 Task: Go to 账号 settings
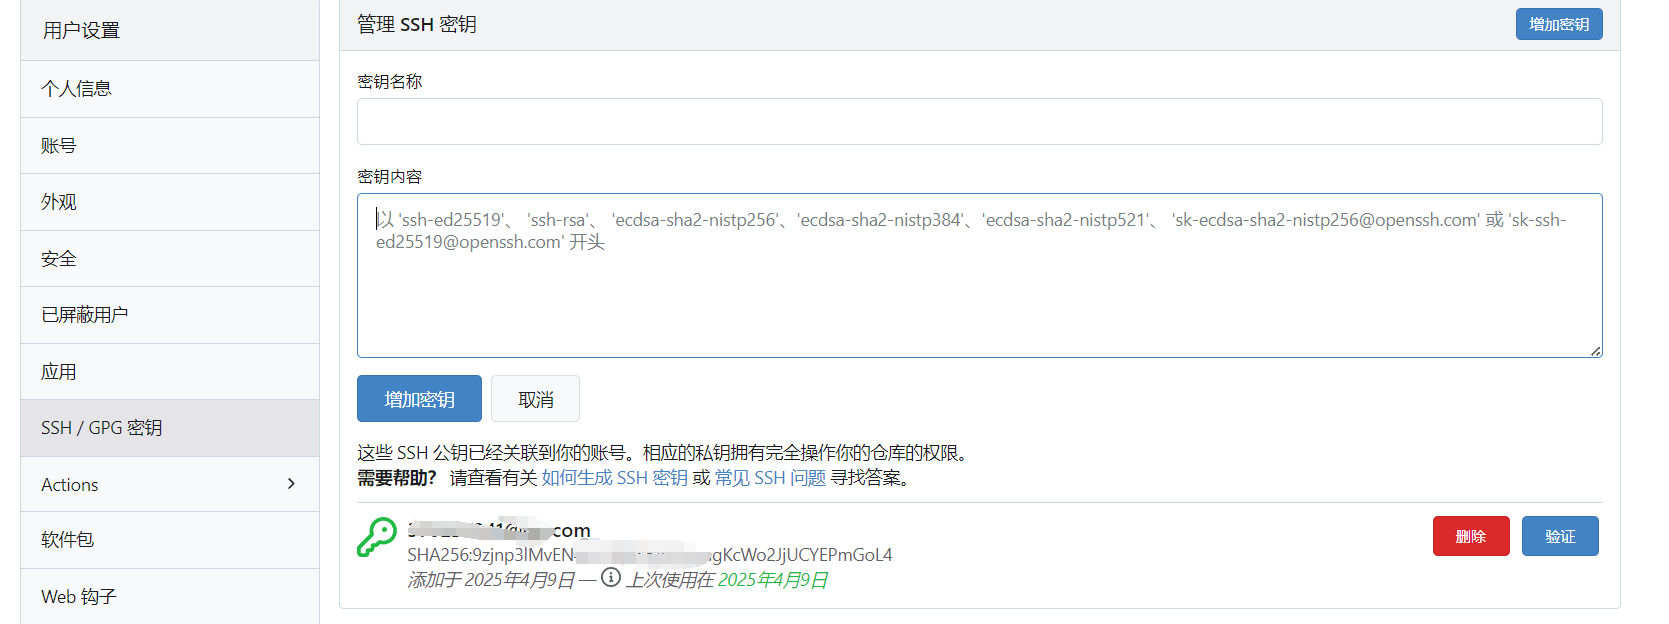click(x=59, y=146)
